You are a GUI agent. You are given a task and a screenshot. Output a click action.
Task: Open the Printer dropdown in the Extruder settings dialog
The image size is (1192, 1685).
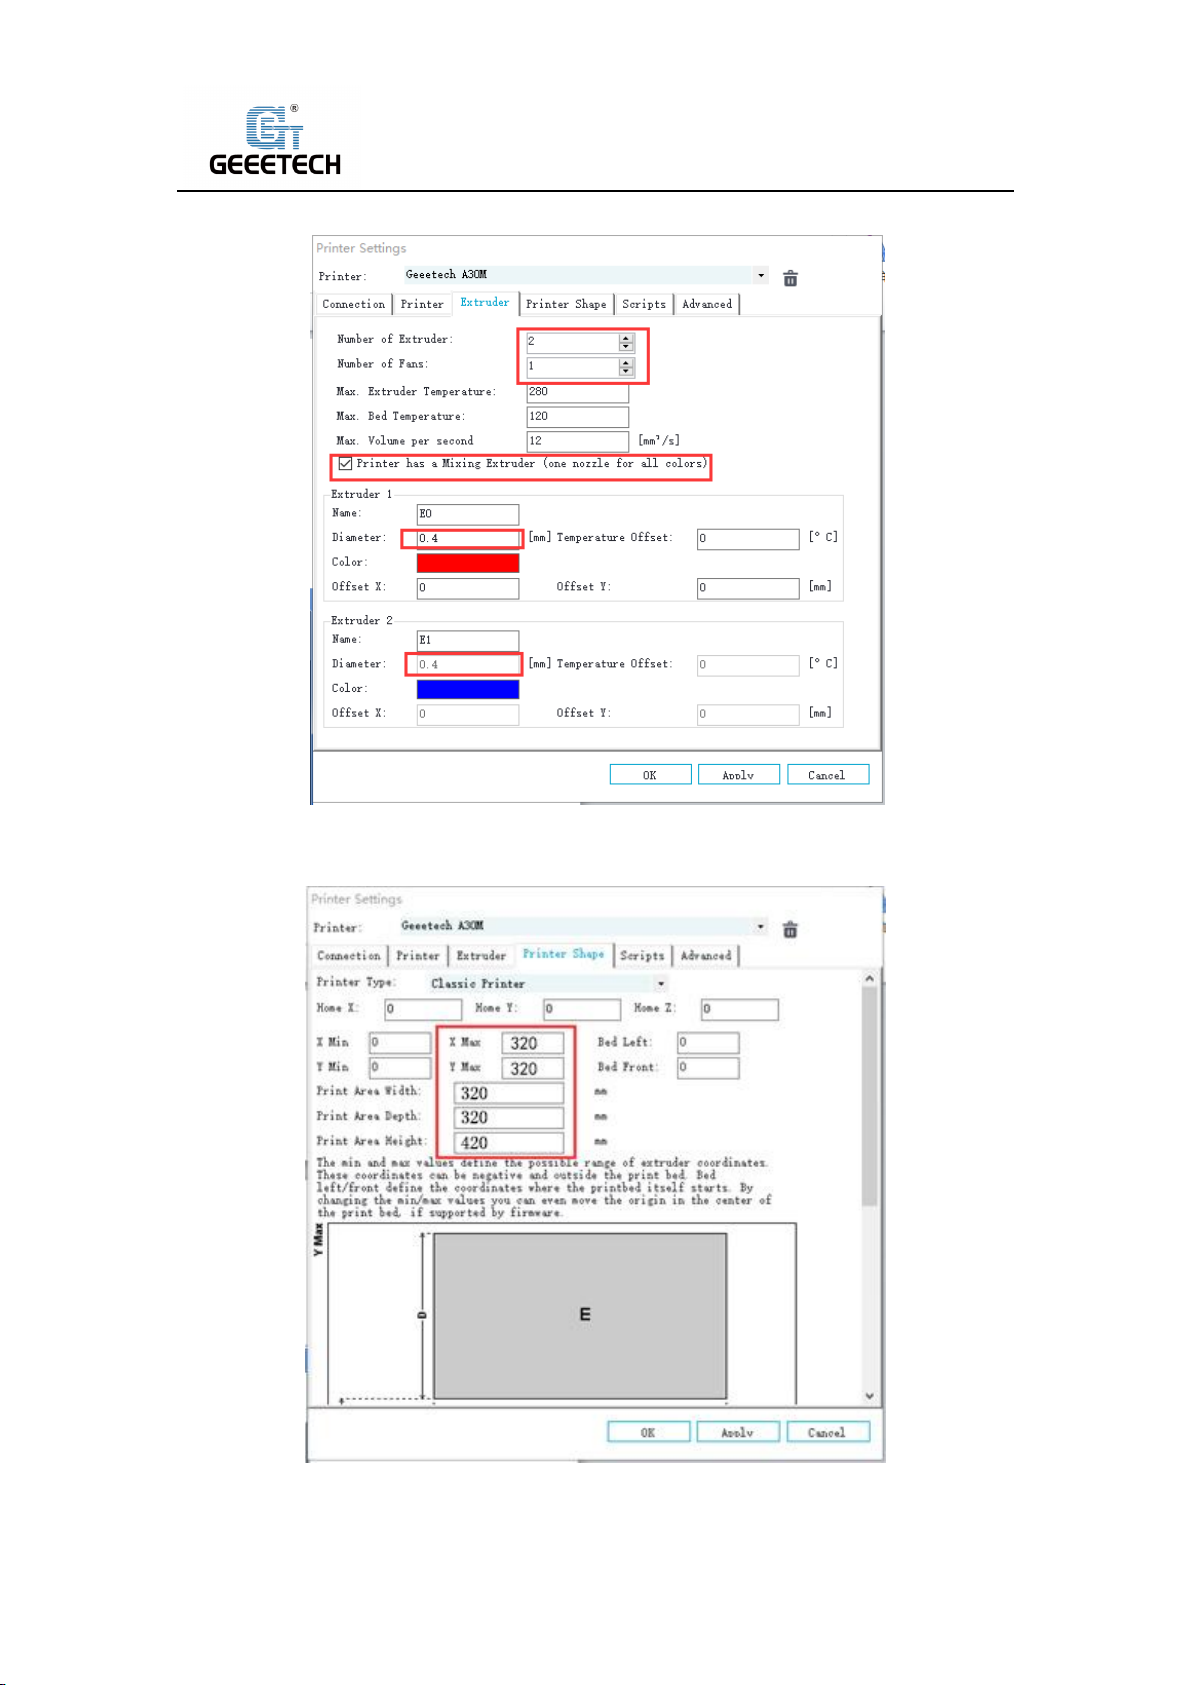[761, 276]
